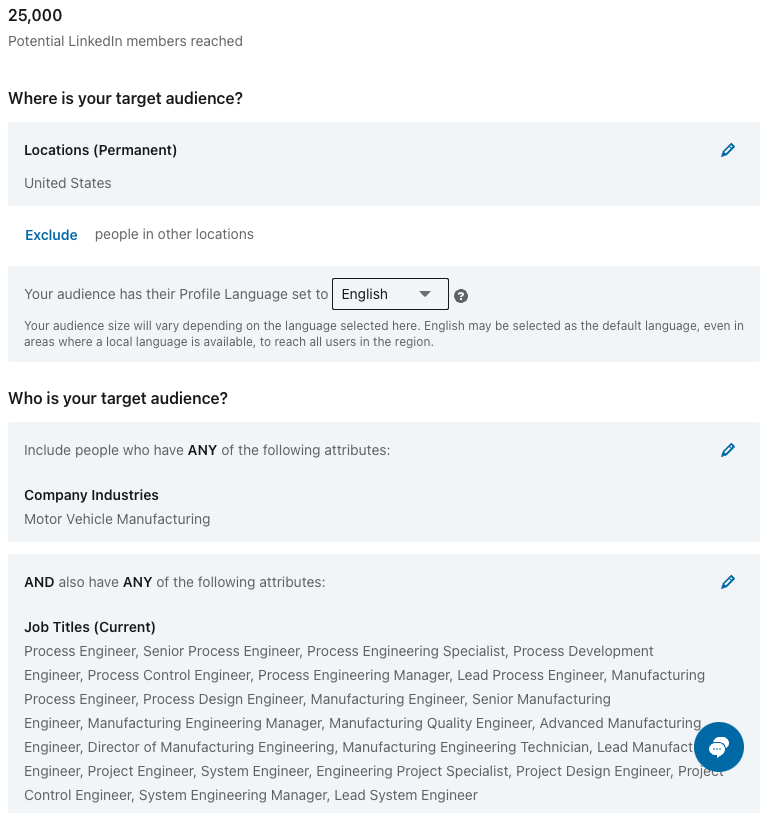Click the pencil icon to edit Locations
Image resolution: width=770 pixels, height=813 pixels.
(x=728, y=150)
